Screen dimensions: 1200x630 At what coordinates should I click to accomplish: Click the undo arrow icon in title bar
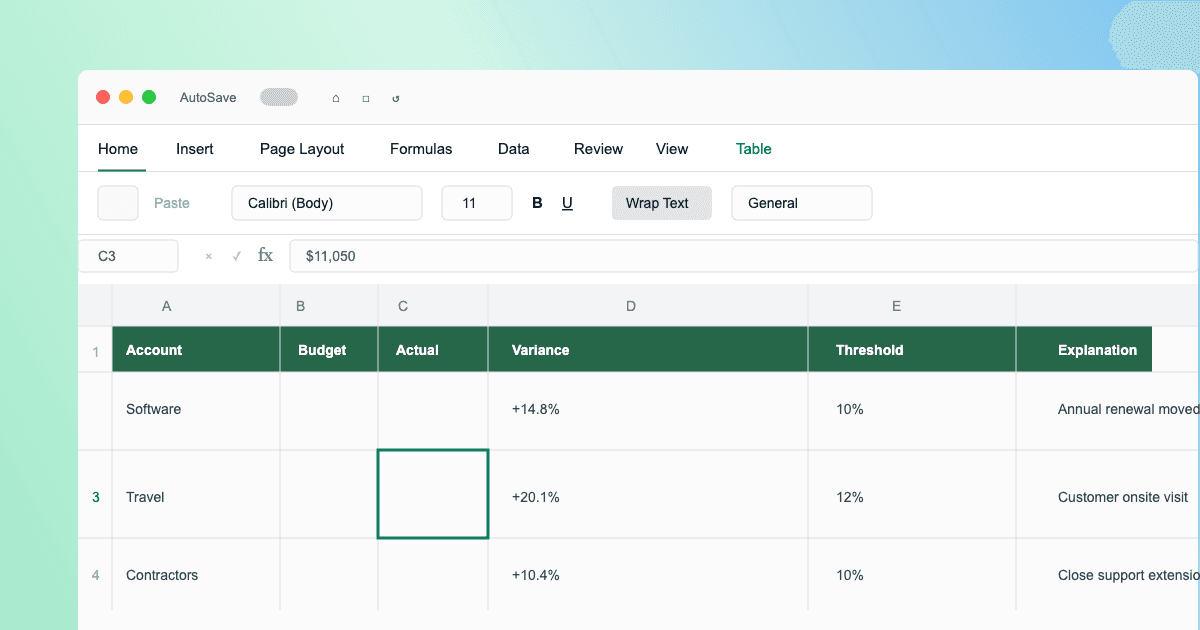(x=396, y=98)
